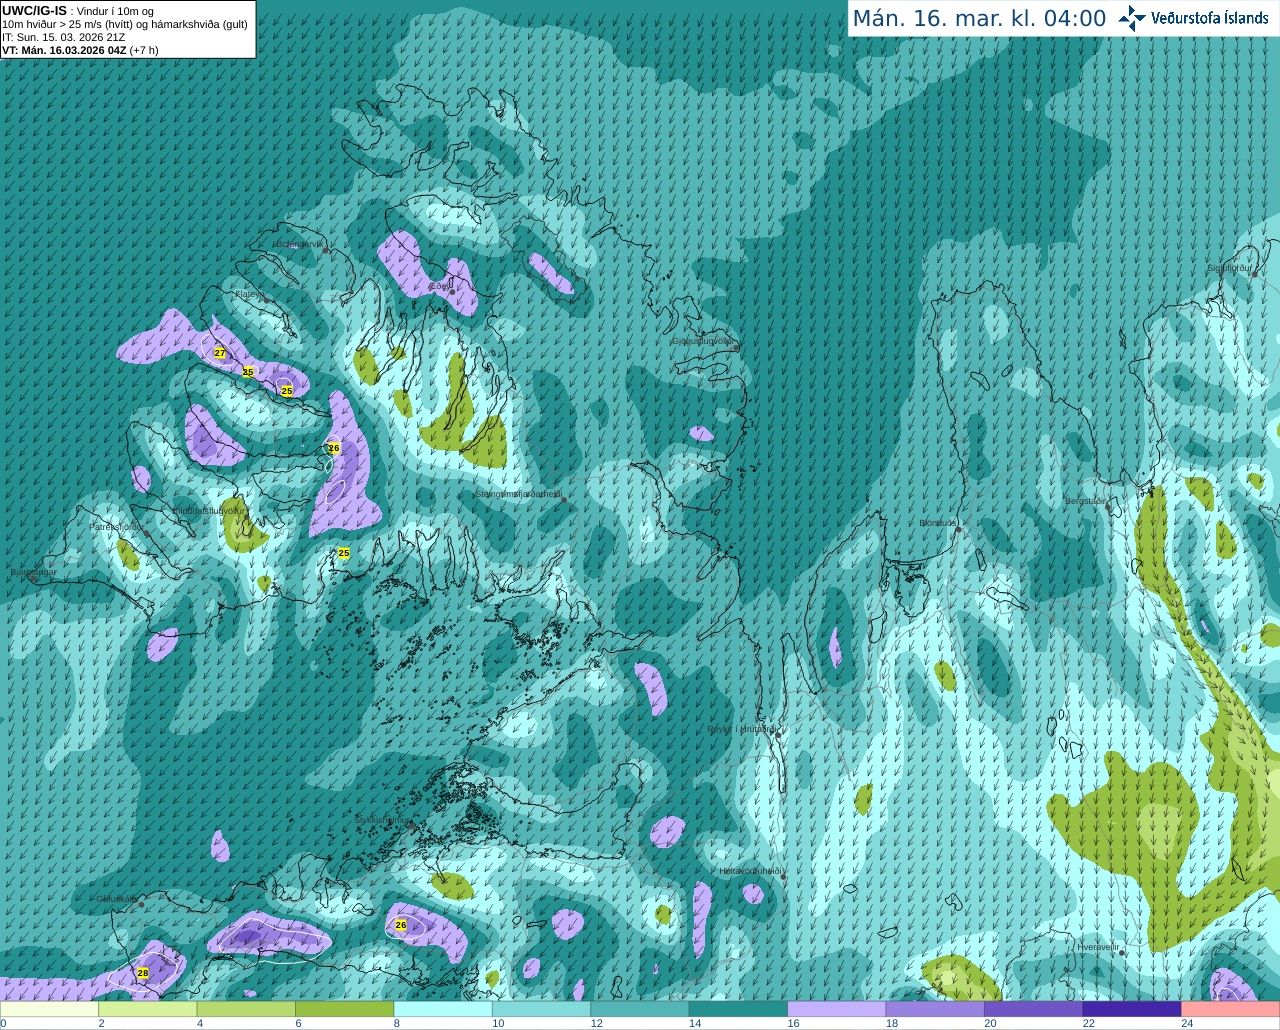The height and width of the screenshot is (1030, 1280).
Task: Select the Bergstaðir station label
Action: pos(1087,501)
